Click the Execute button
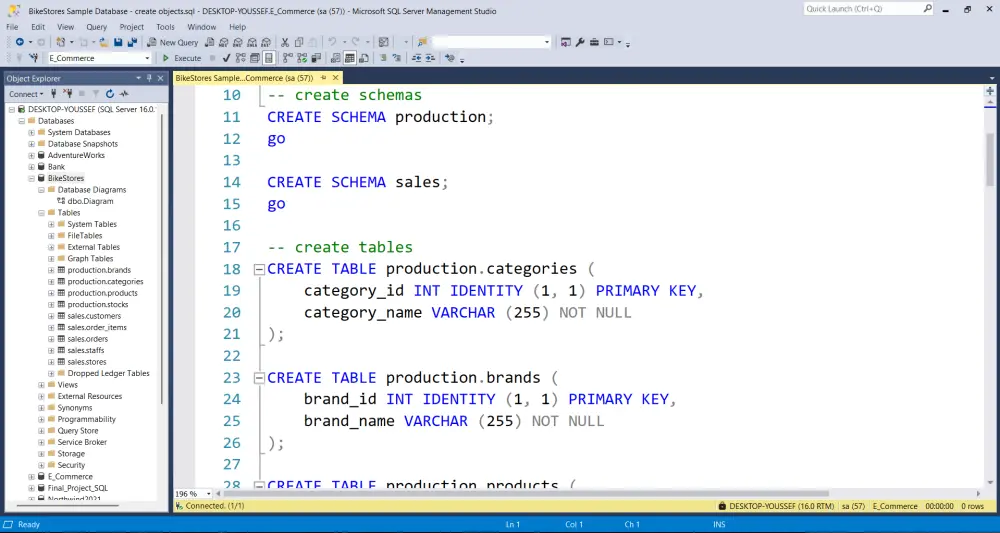 point(181,58)
